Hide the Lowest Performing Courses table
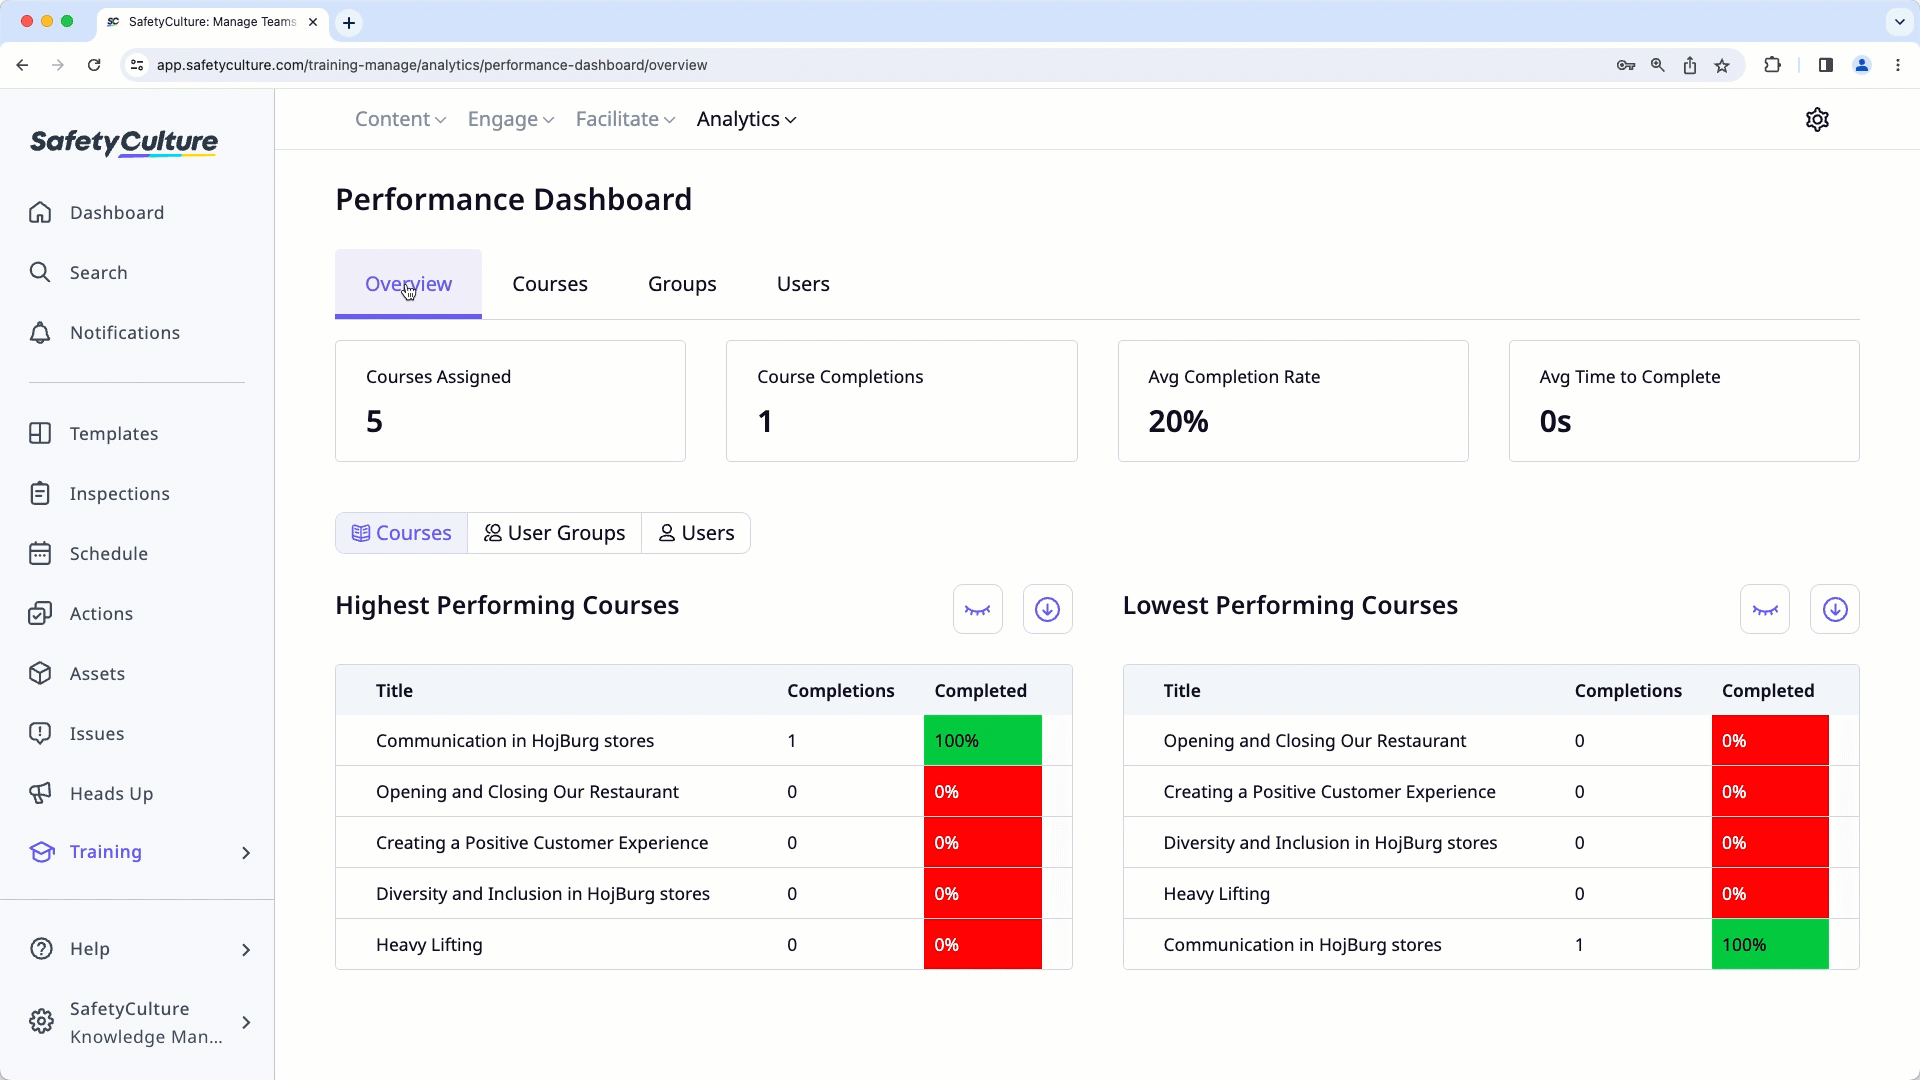1920x1080 pixels. pos(1764,609)
